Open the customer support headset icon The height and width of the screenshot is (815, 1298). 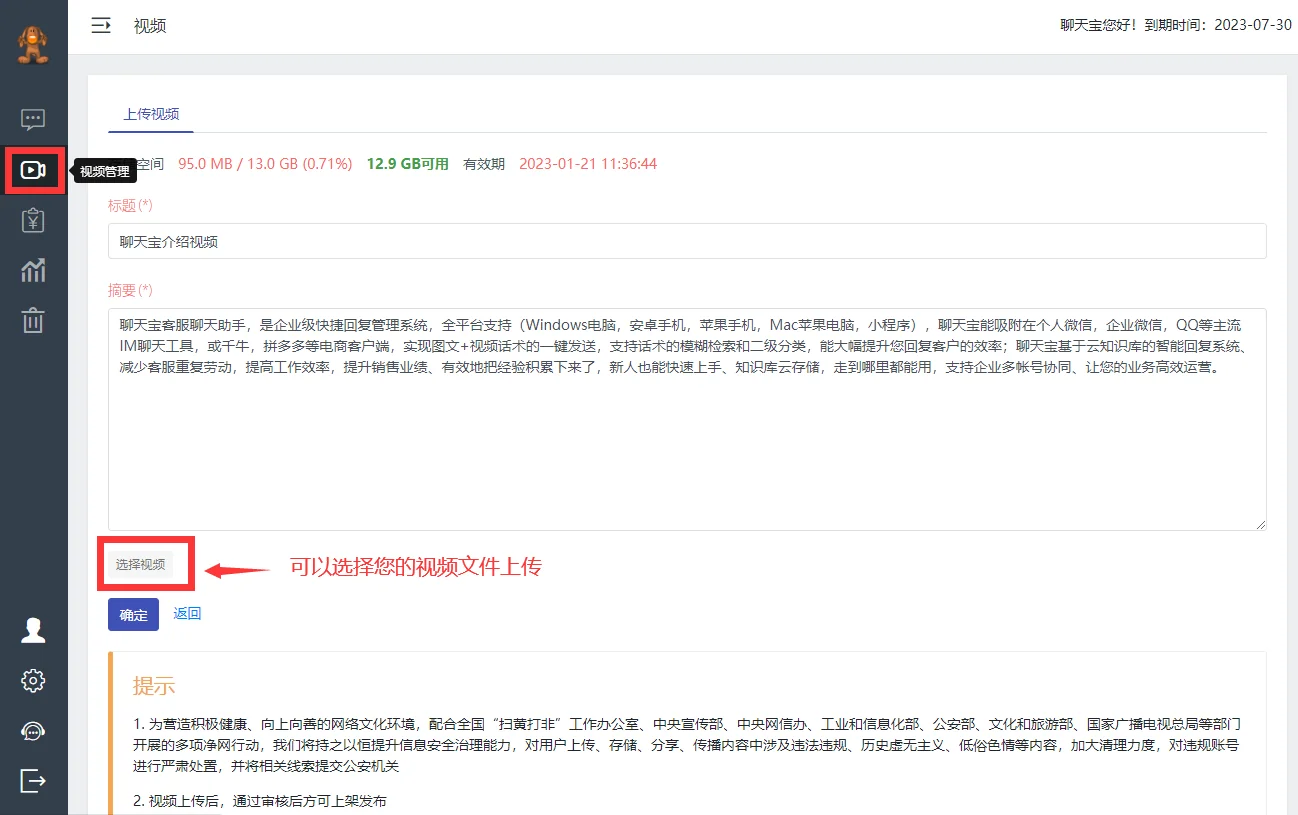pyautogui.click(x=33, y=731)
